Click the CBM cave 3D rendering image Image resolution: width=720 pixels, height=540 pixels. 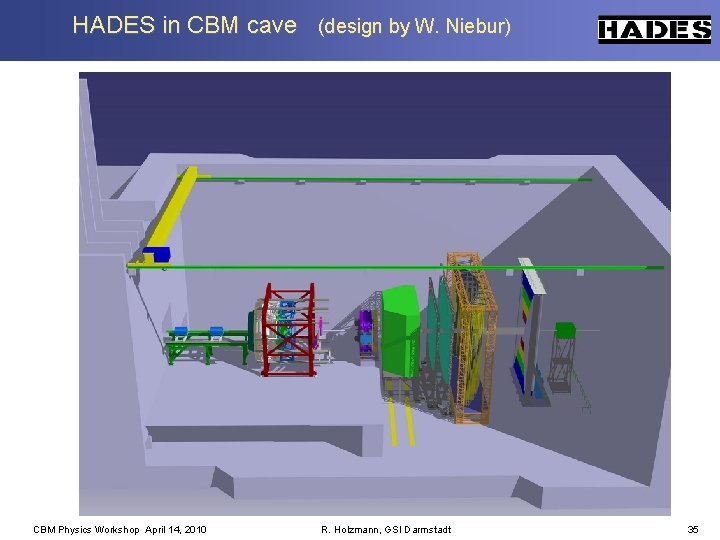click(x=375, y=293)
